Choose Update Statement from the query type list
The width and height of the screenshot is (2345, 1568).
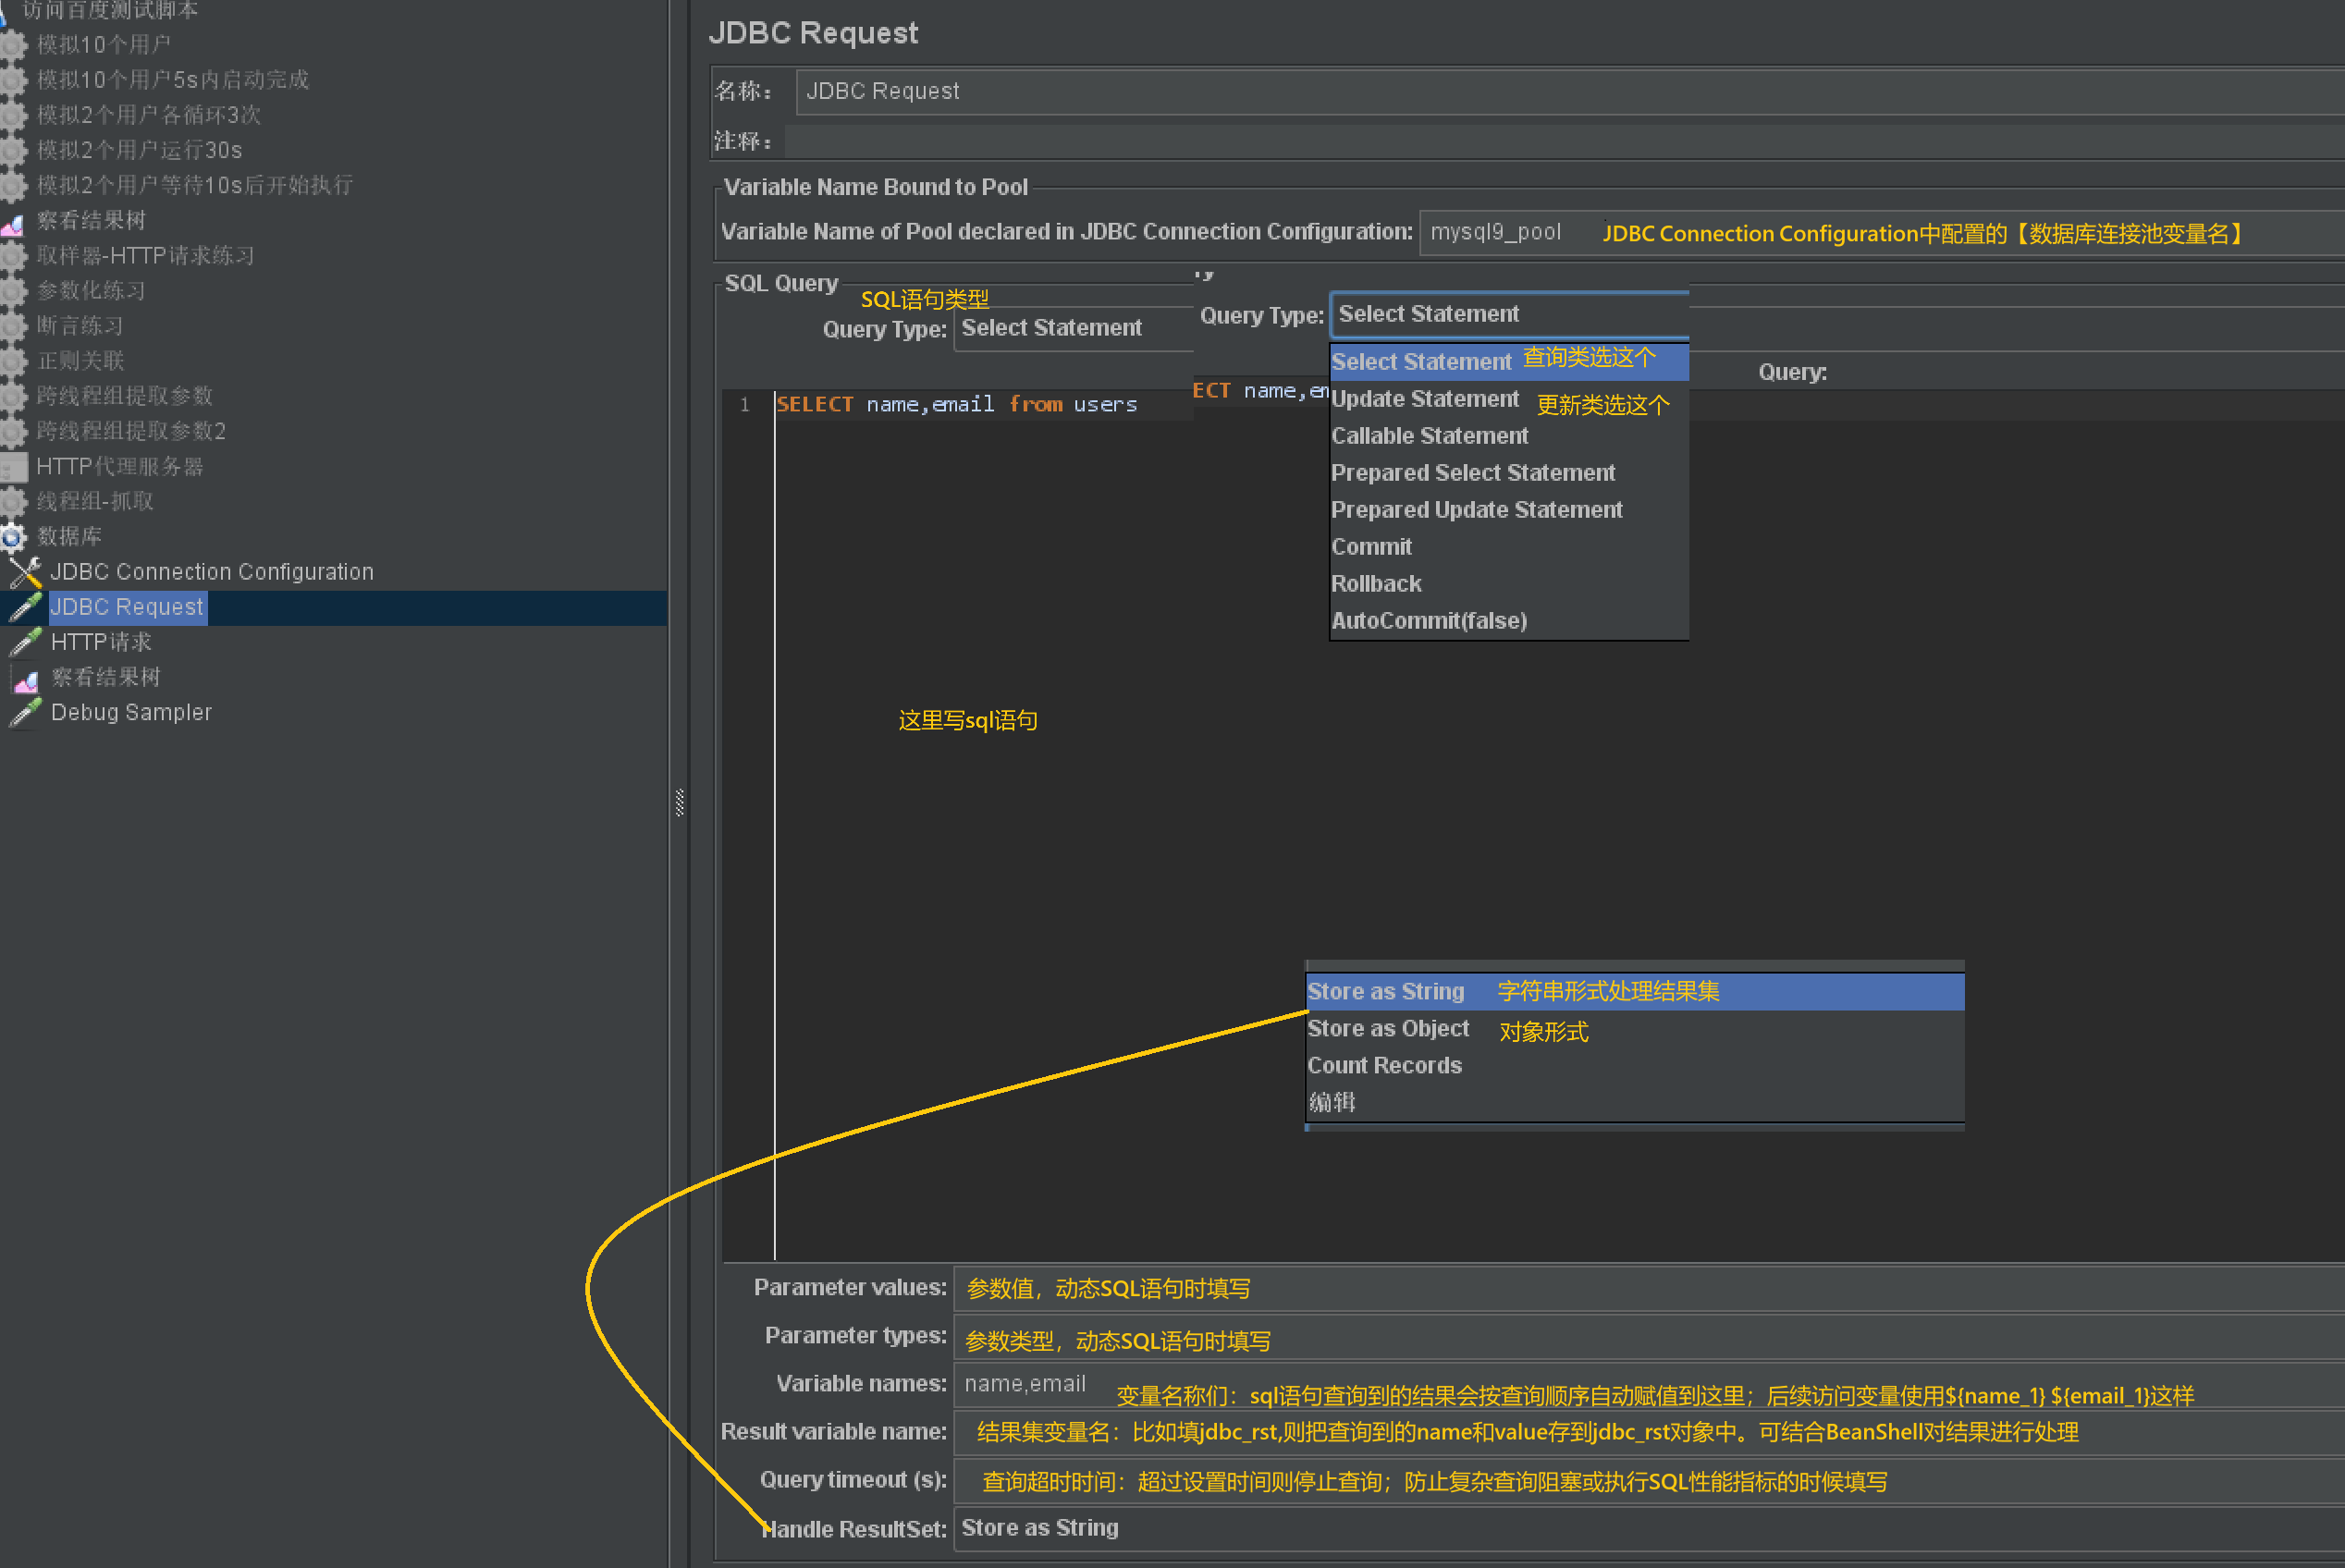[x=1424, y=399]
